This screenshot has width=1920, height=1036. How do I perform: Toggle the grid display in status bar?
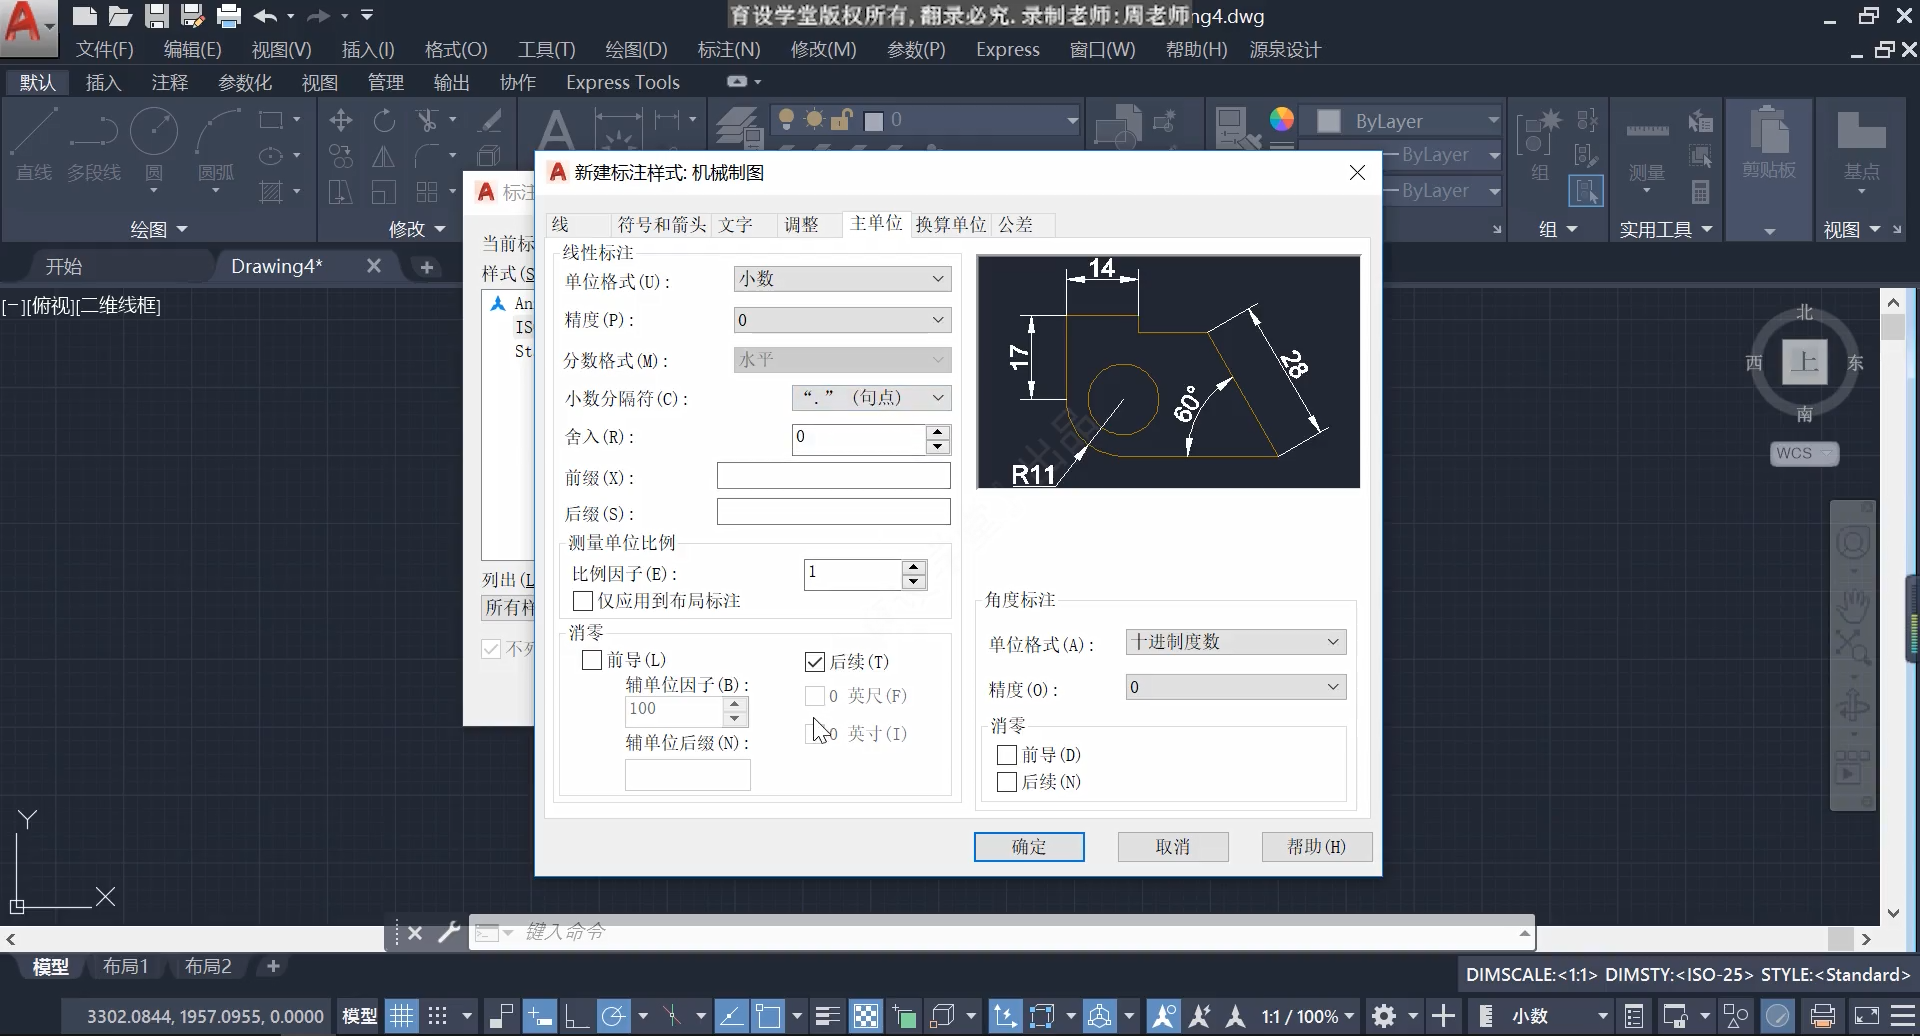pyautogui.click(x=401, y=1016)
